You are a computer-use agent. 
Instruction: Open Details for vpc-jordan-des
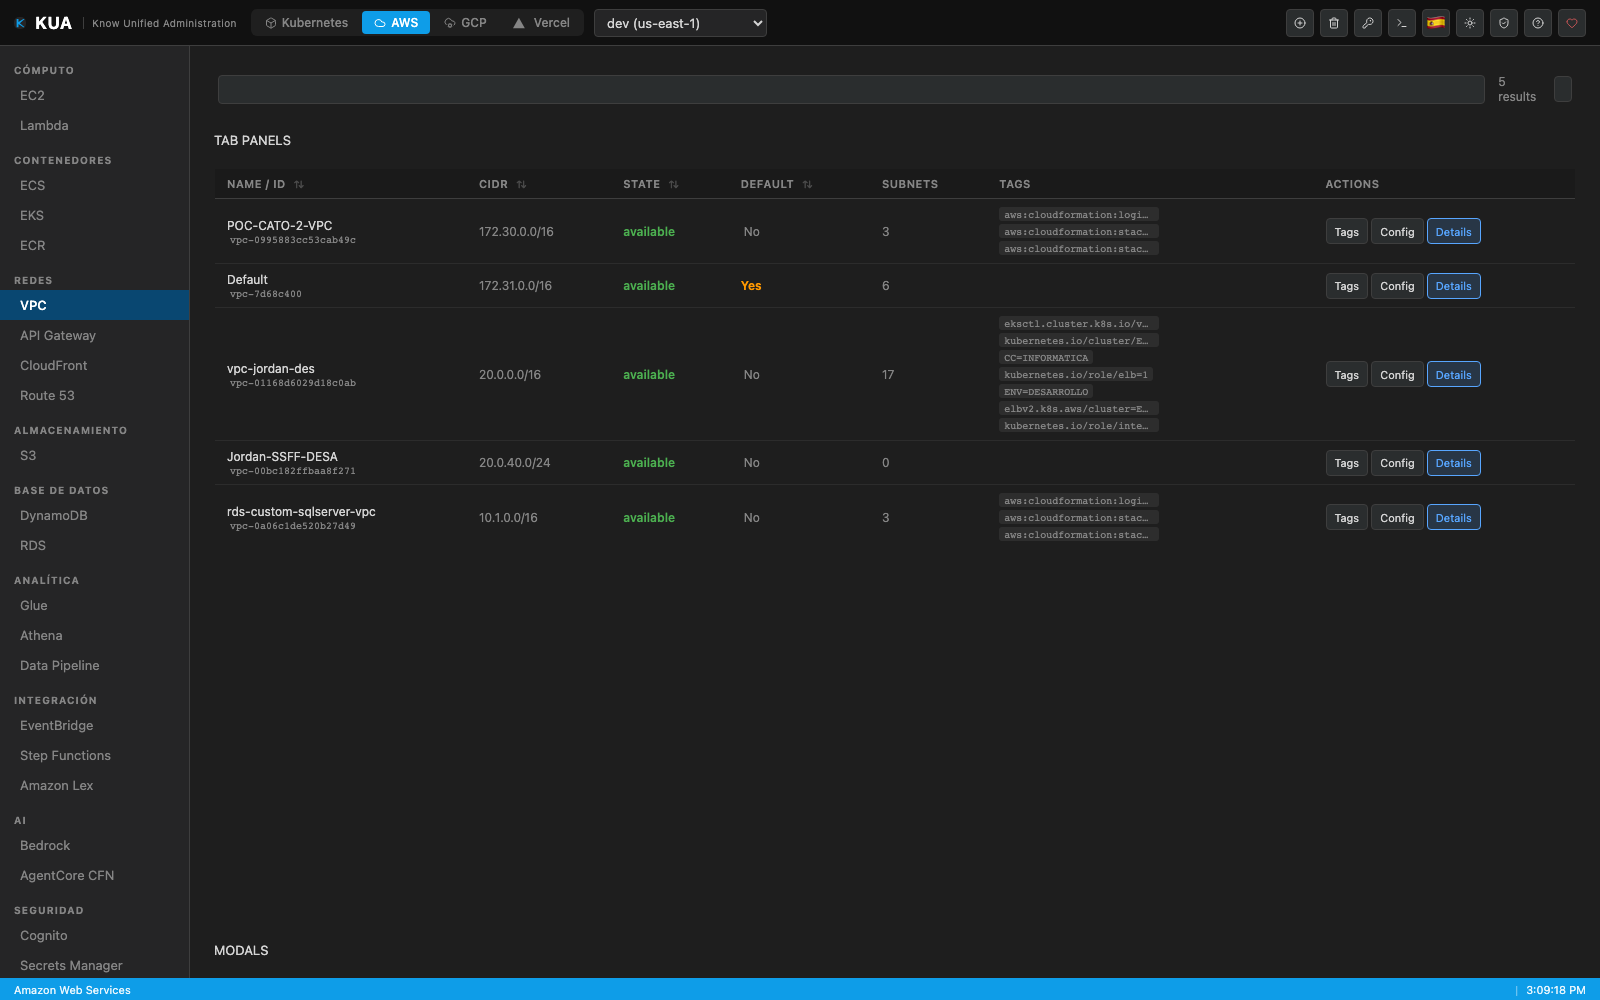coord(1453,375)
